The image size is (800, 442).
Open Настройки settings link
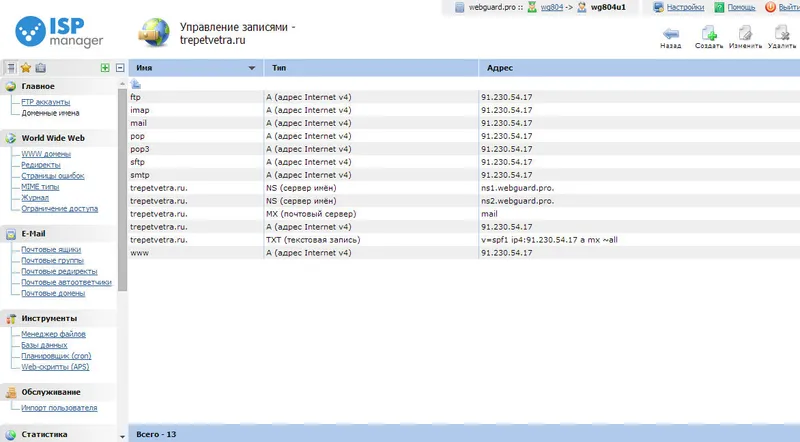[685, 7]
